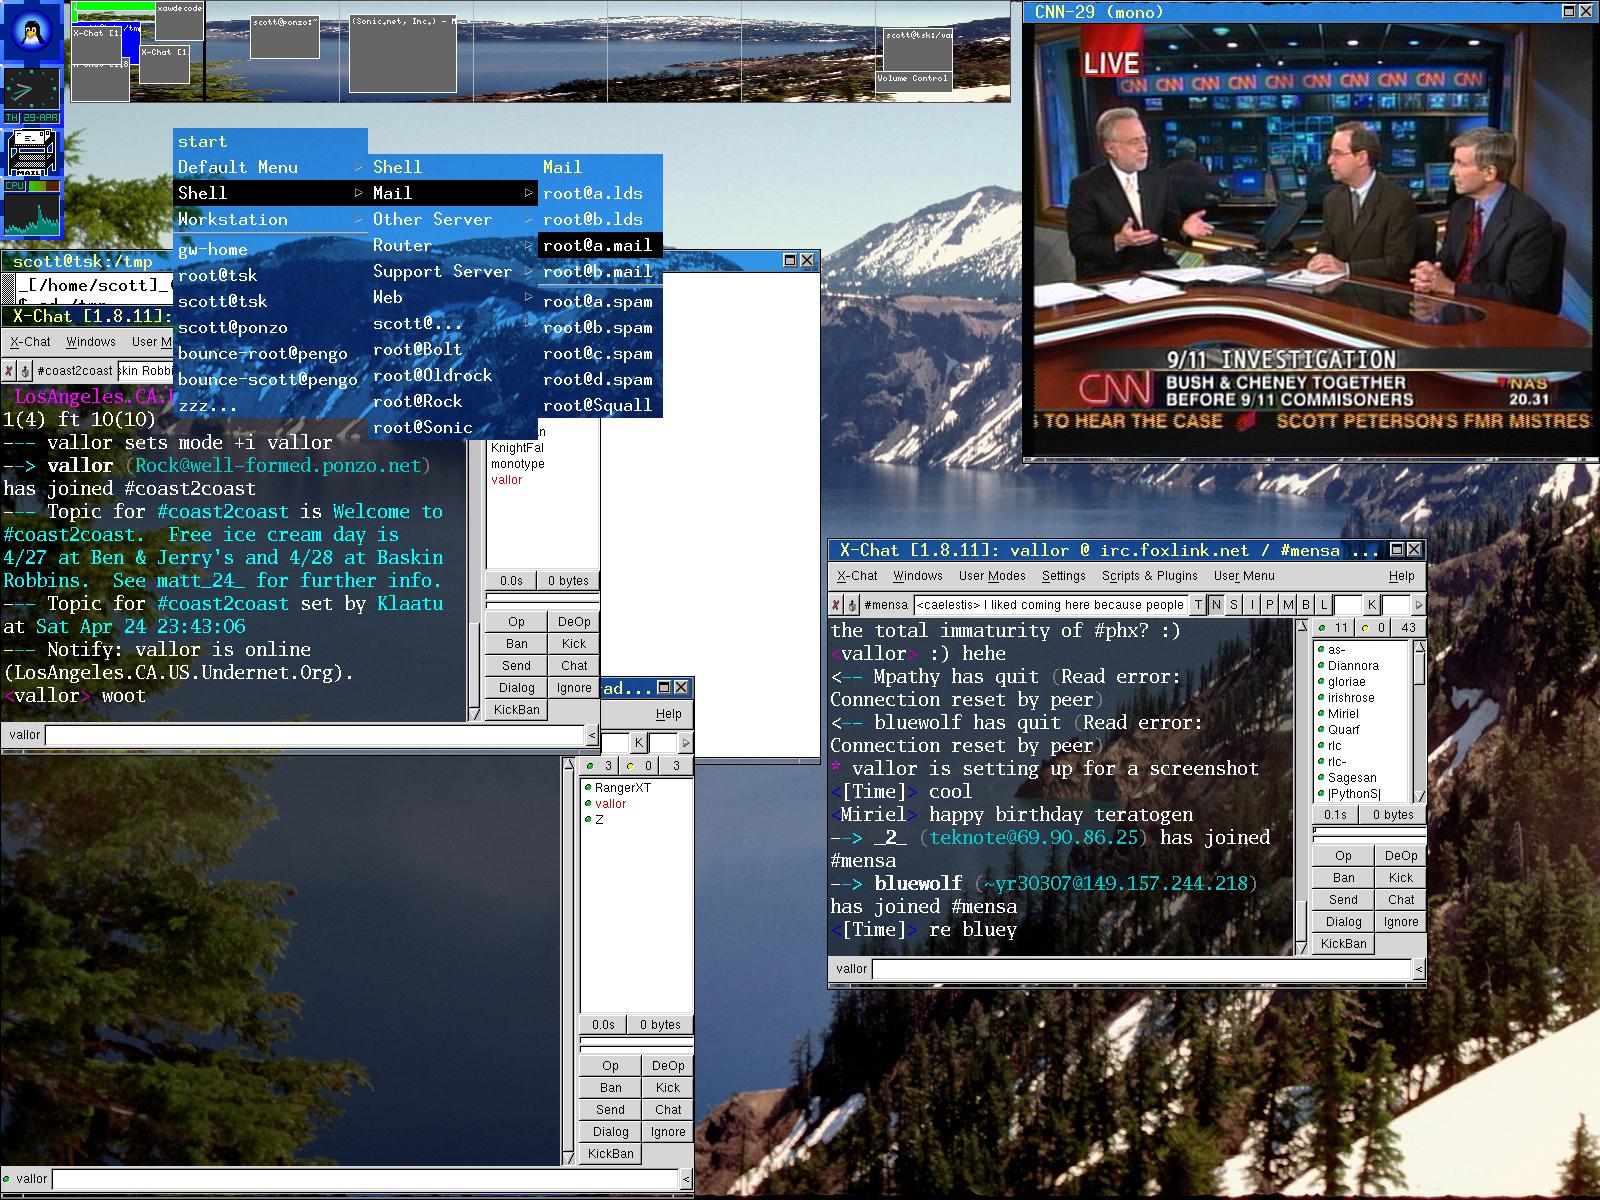
Task: Select scott@ponzo window in the pager
Action: pos(285,37)
